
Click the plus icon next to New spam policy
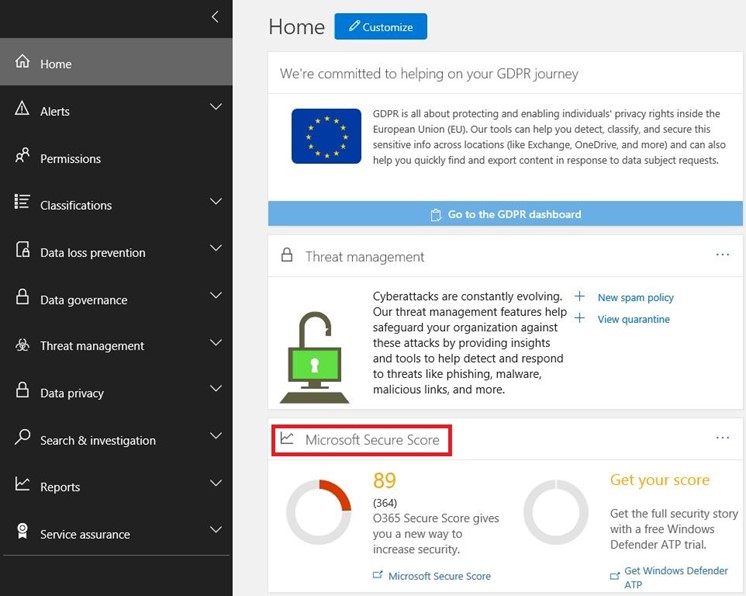pyautogui.click(x=579, y=296)
